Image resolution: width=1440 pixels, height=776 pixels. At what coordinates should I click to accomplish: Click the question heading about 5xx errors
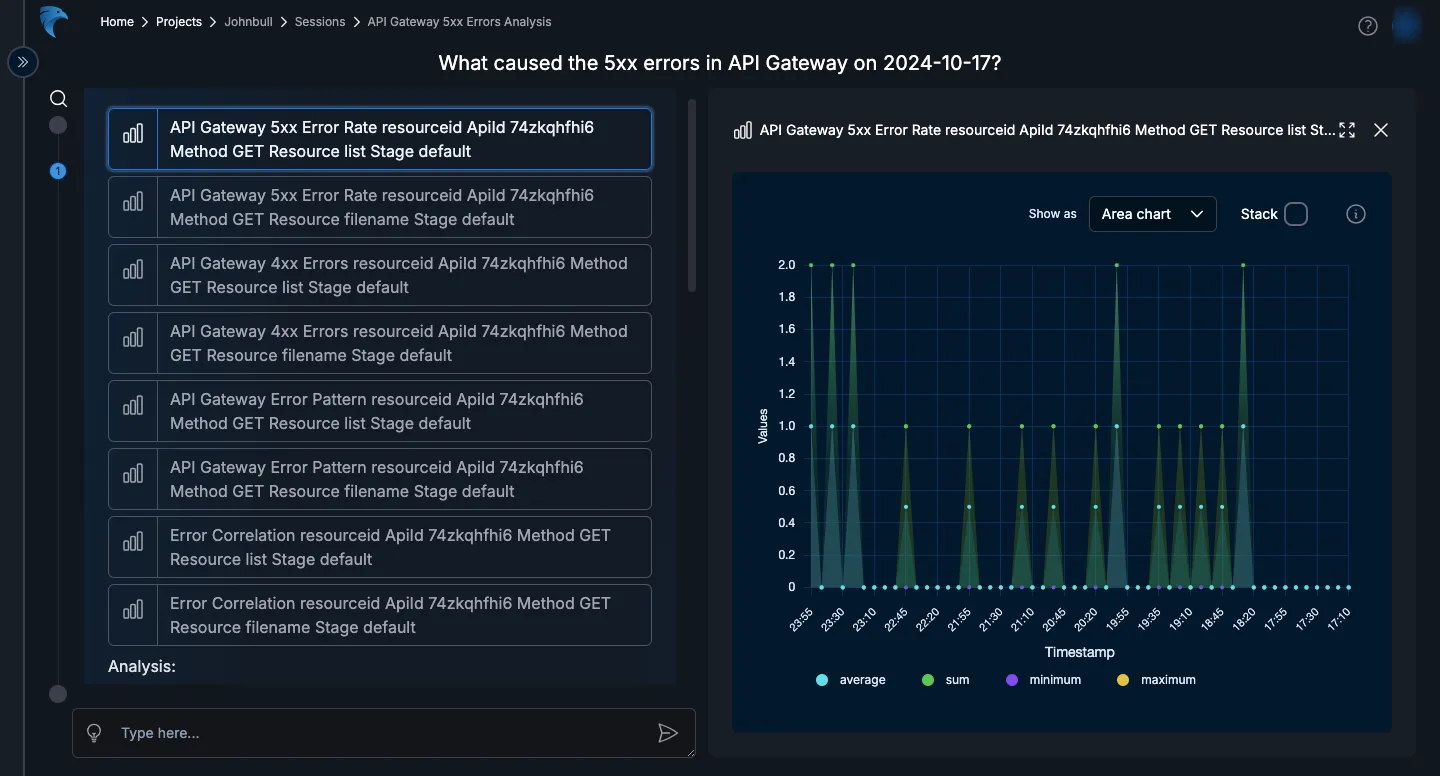tap(720, 63)
